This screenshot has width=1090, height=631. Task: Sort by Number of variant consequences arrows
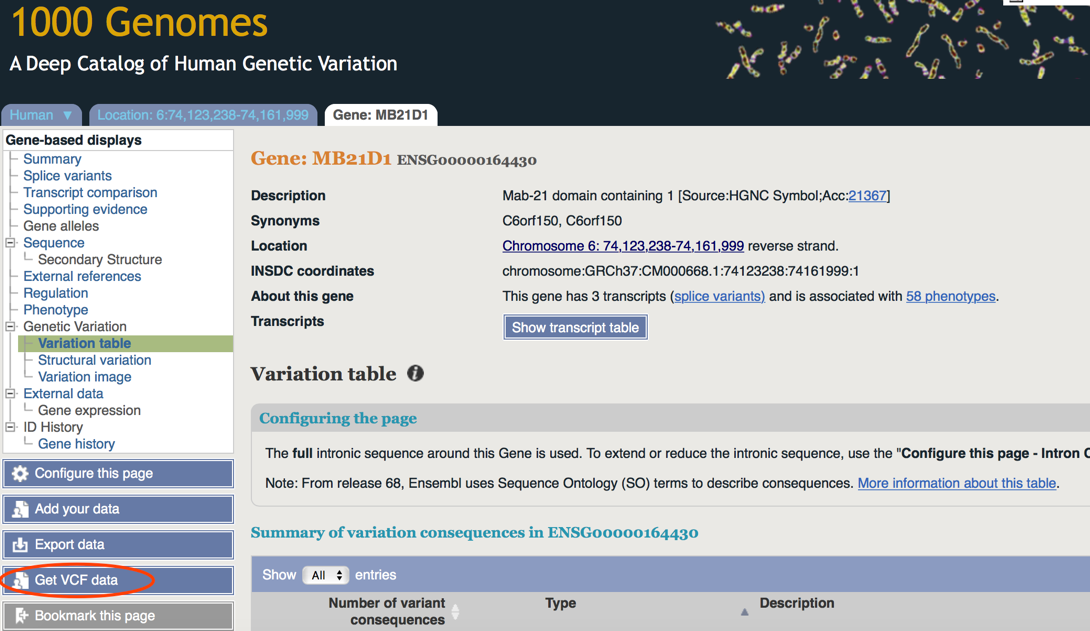(x=455, y=612)
